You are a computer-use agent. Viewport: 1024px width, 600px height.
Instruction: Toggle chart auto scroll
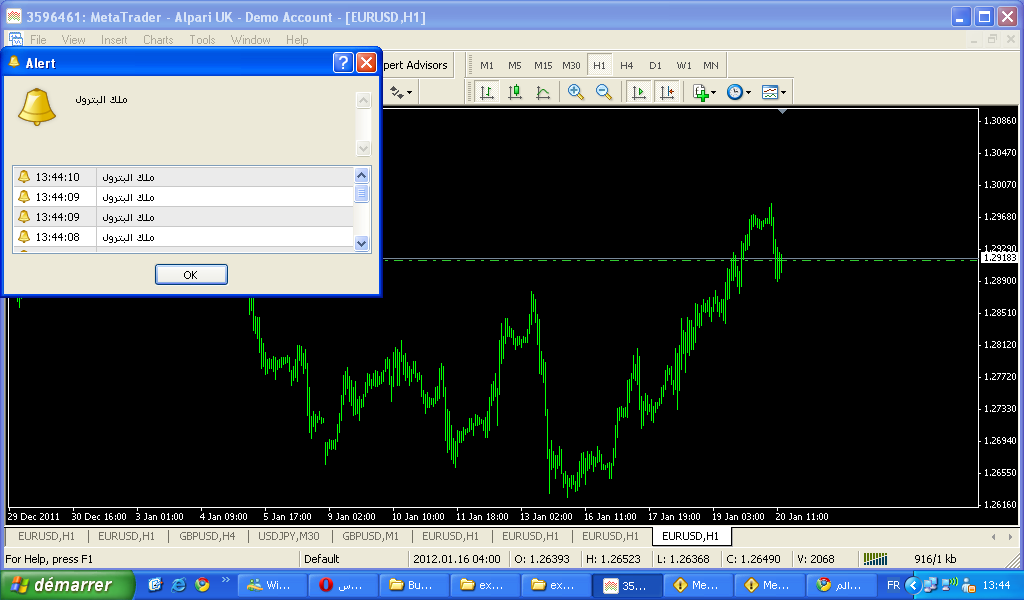[639, 92]
